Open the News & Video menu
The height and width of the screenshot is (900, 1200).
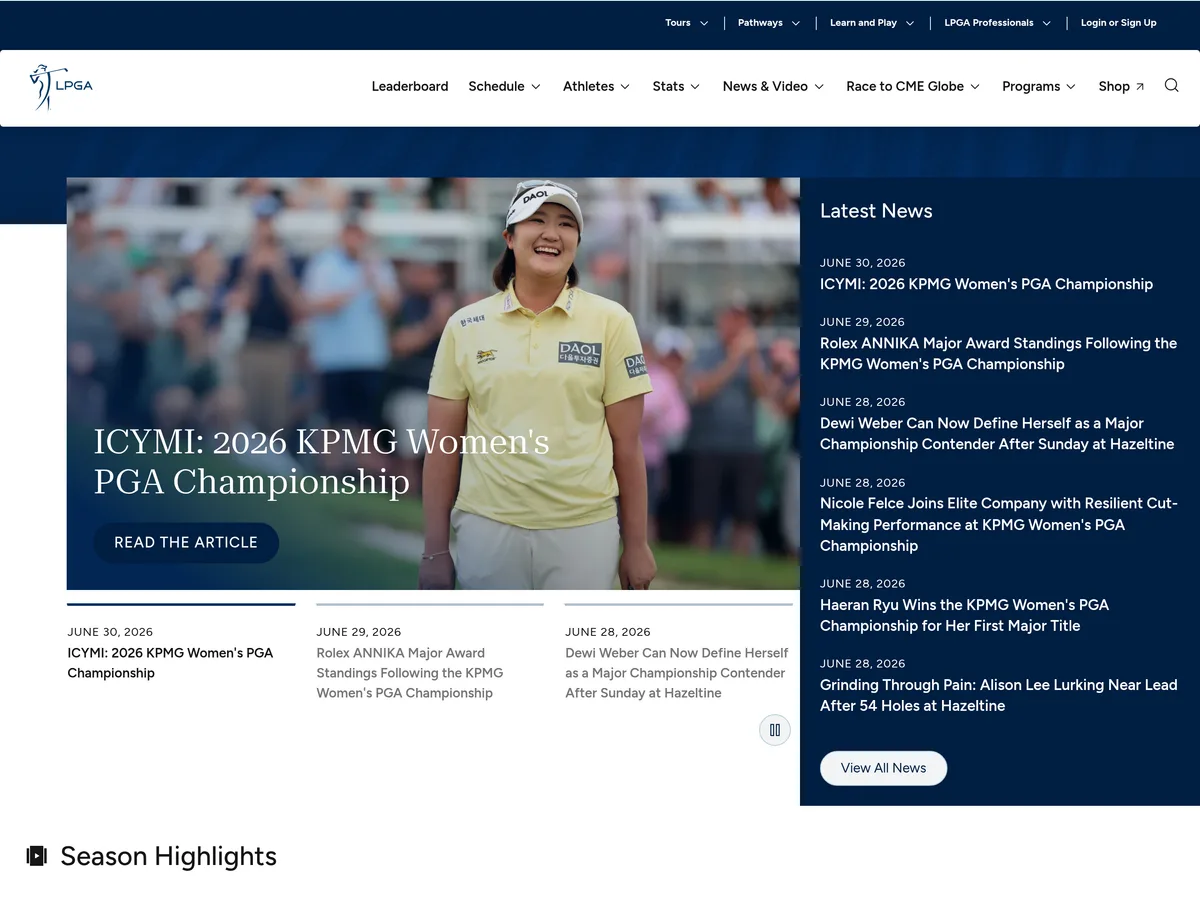774,87
